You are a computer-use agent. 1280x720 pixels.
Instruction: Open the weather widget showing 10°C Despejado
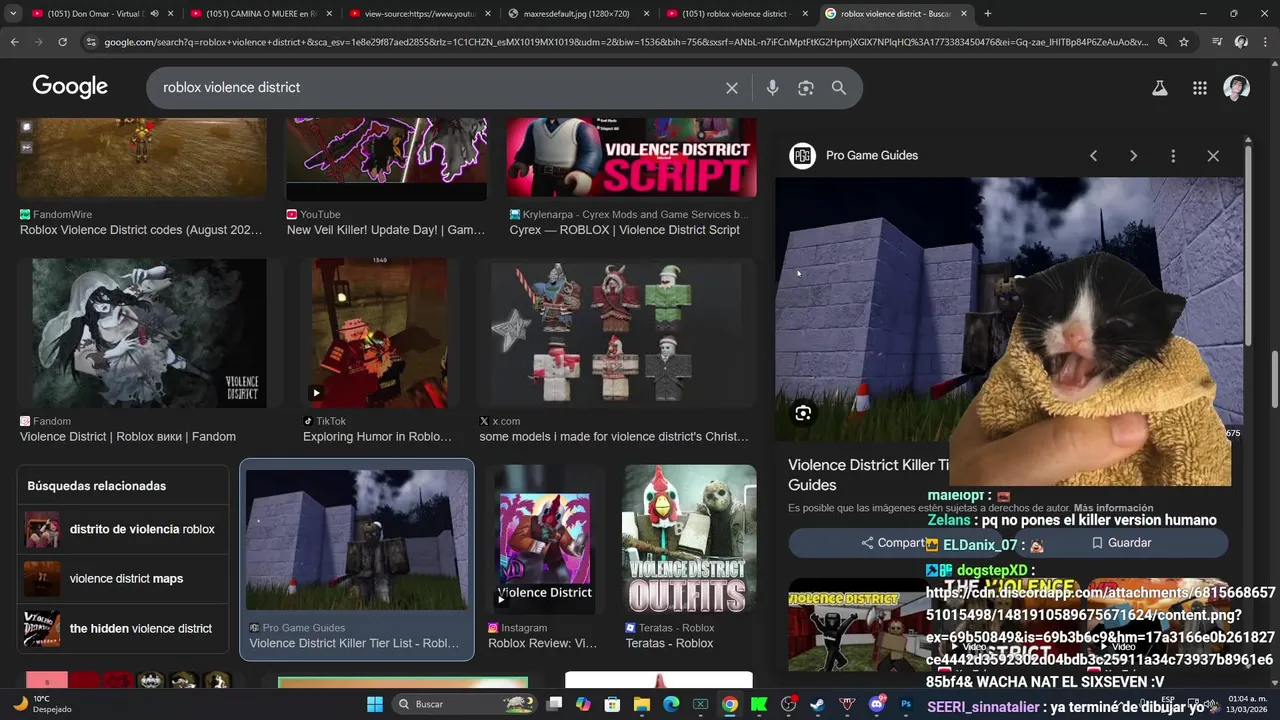[42, 704]
